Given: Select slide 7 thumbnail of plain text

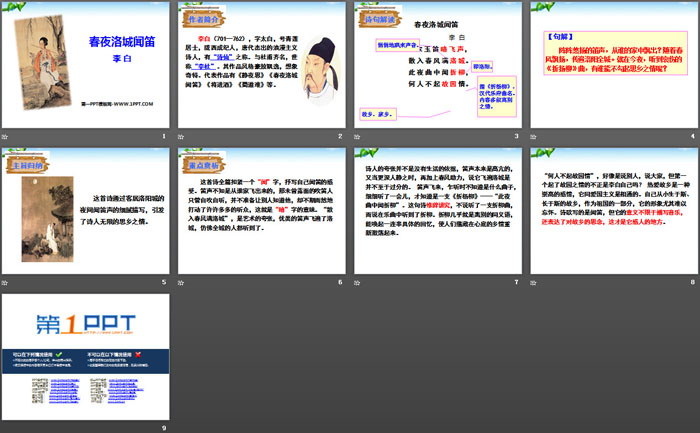Looking at the screenshot, I should [x=438, y=211].
